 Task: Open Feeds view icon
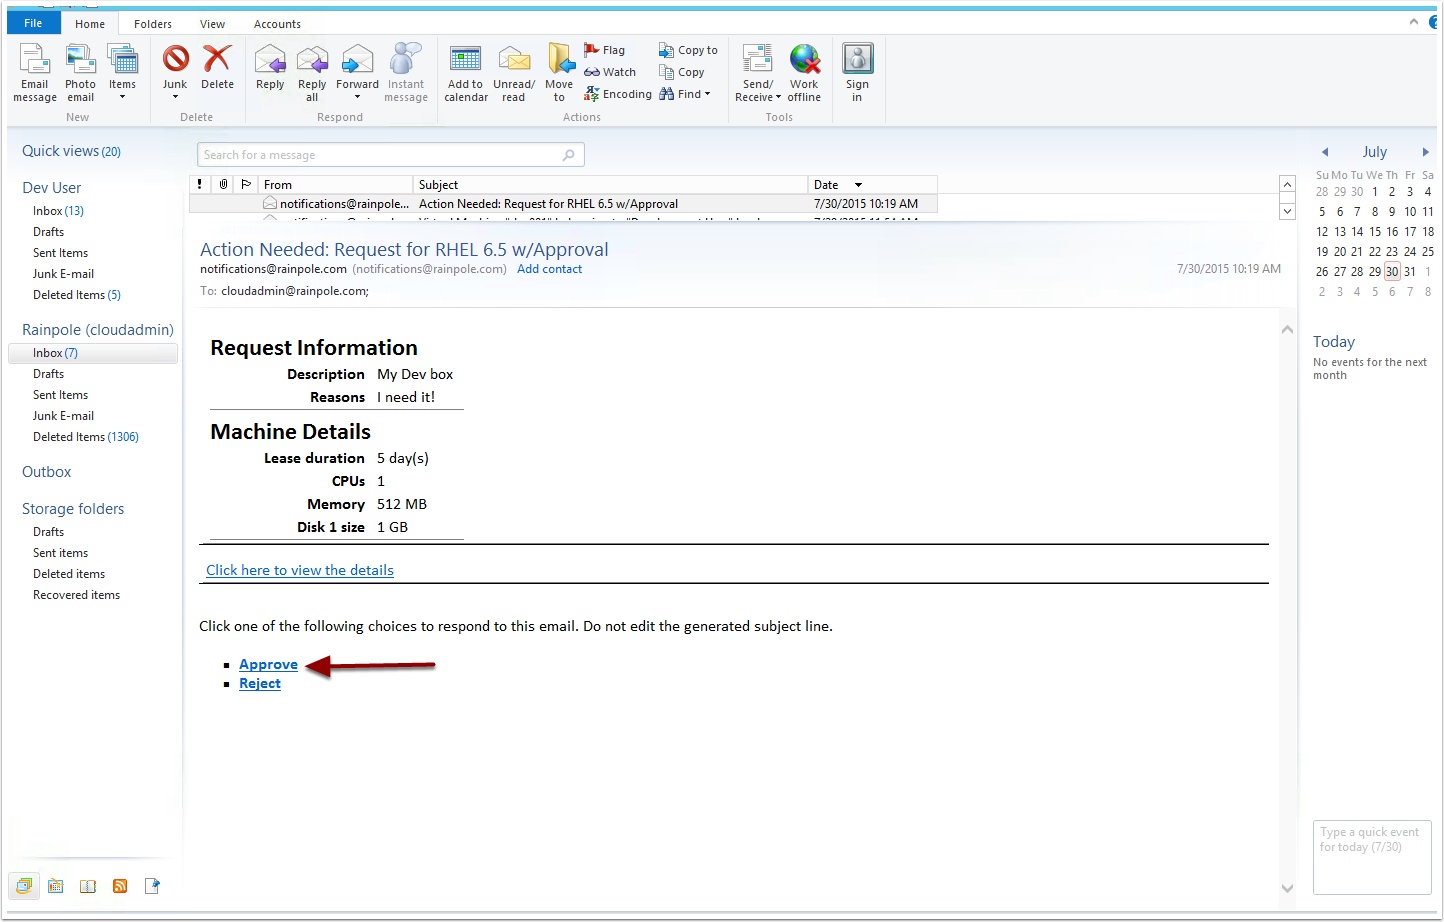pos(120,886)
